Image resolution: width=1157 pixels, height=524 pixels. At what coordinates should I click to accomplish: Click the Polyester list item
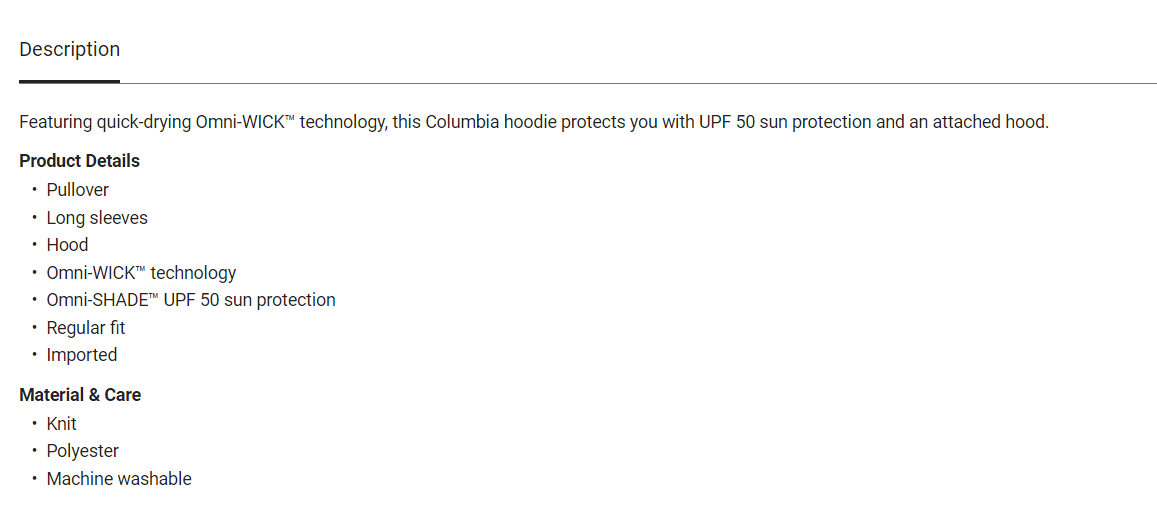pos(82,451)
